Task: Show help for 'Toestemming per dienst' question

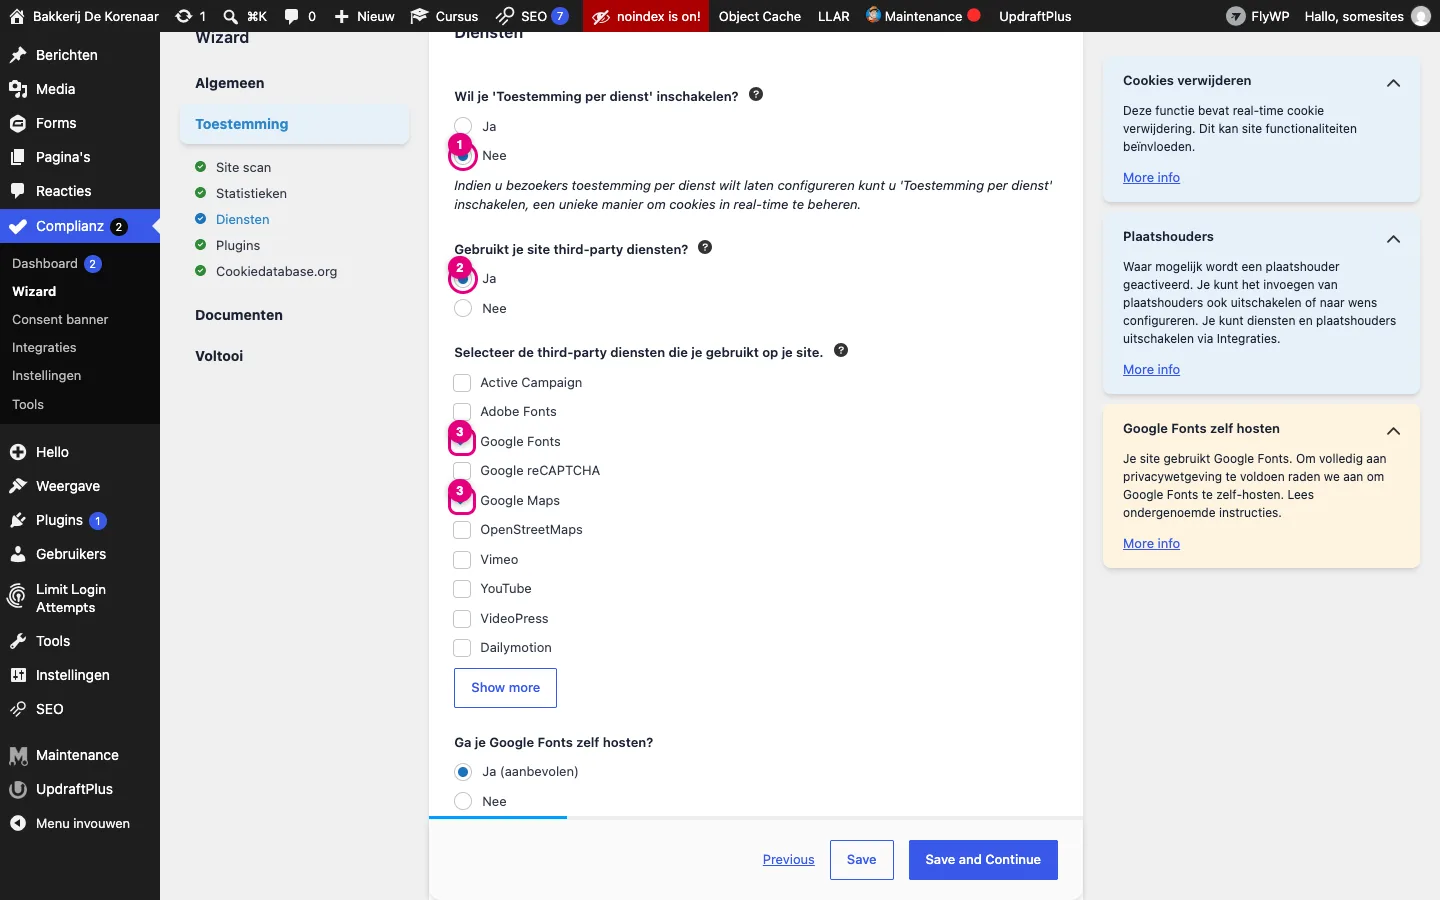Action: (756, 95)
